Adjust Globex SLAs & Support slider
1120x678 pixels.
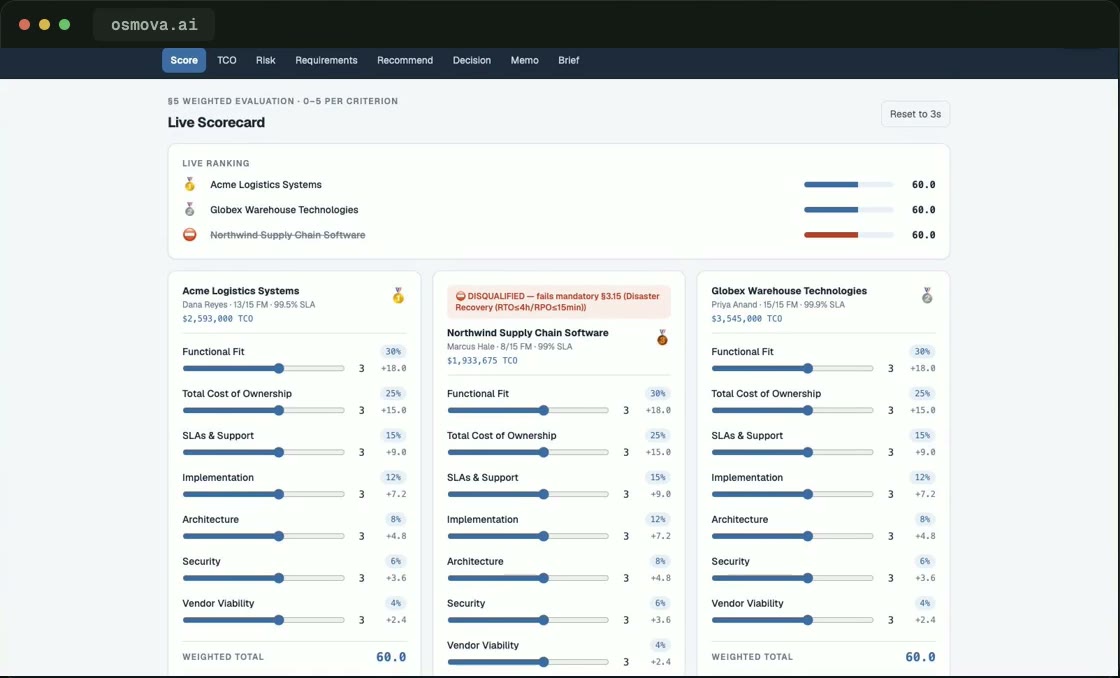pyautogui.click(x=792, y=452)
